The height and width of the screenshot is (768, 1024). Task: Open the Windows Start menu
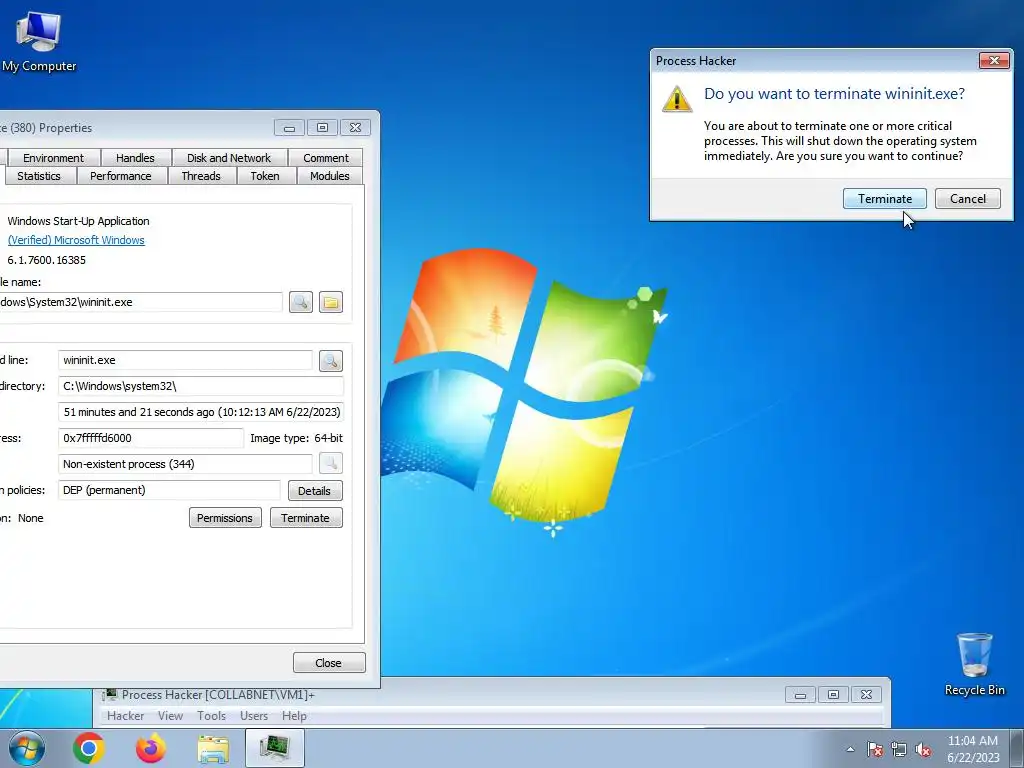[x=27, y=748]
